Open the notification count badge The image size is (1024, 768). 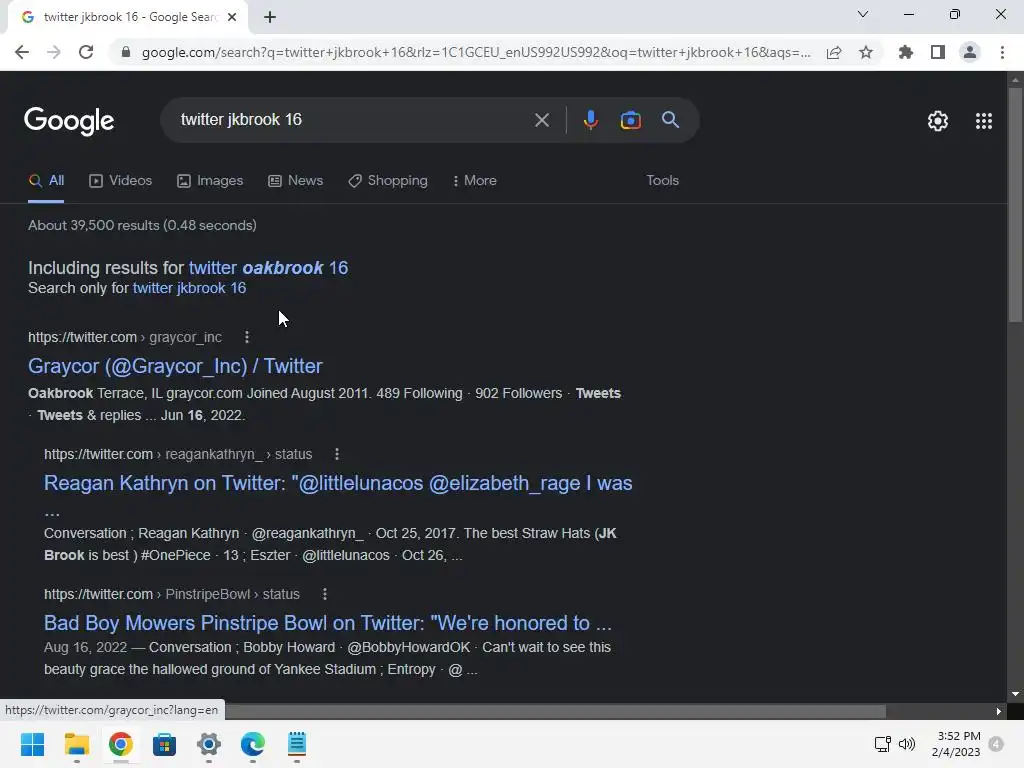(996, 744)
